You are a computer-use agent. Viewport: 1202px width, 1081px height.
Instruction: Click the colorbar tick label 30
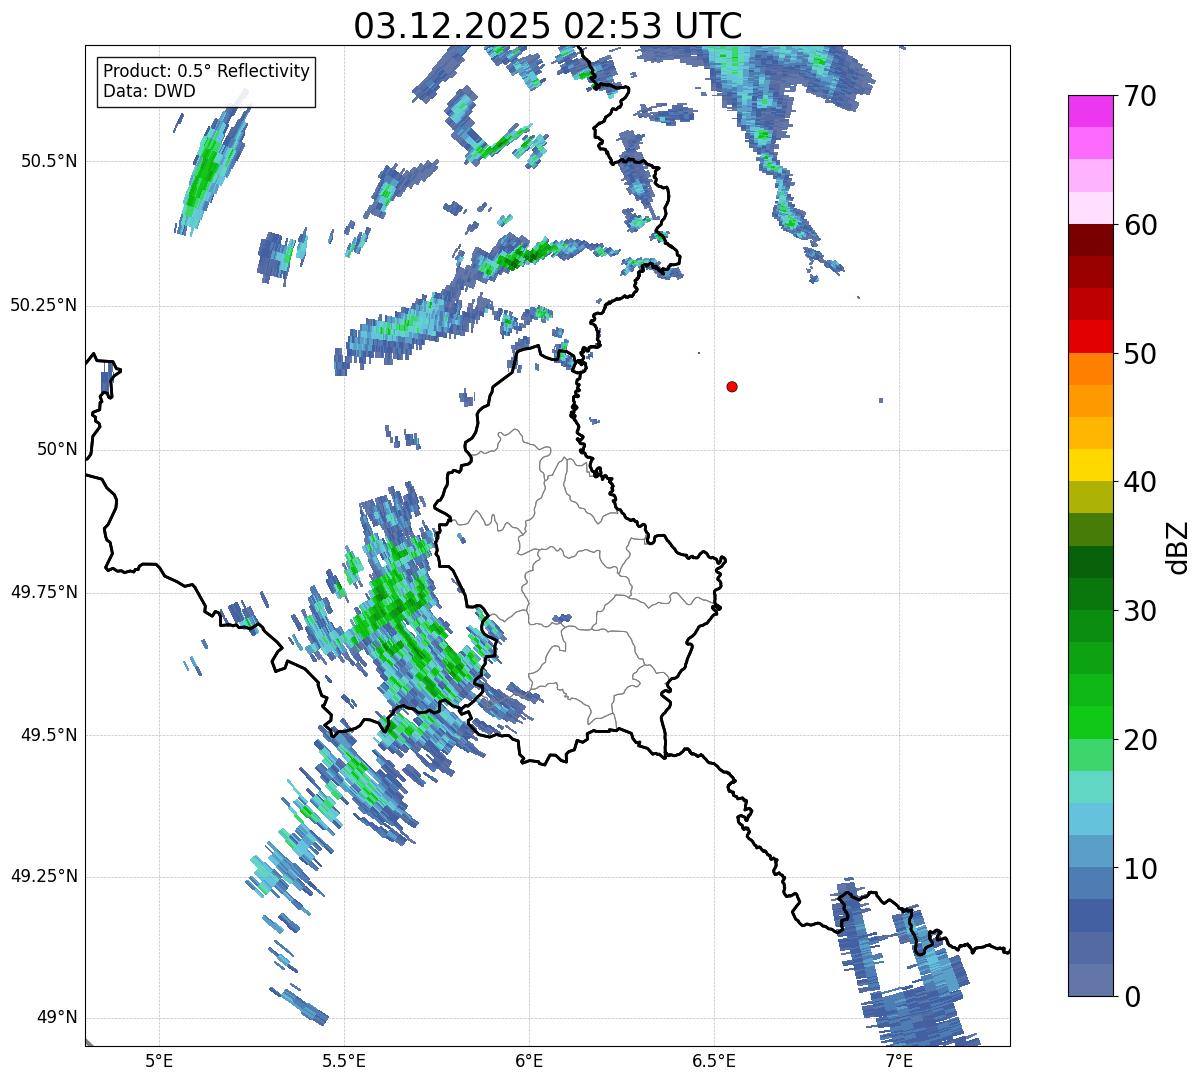coord(1139,611)
